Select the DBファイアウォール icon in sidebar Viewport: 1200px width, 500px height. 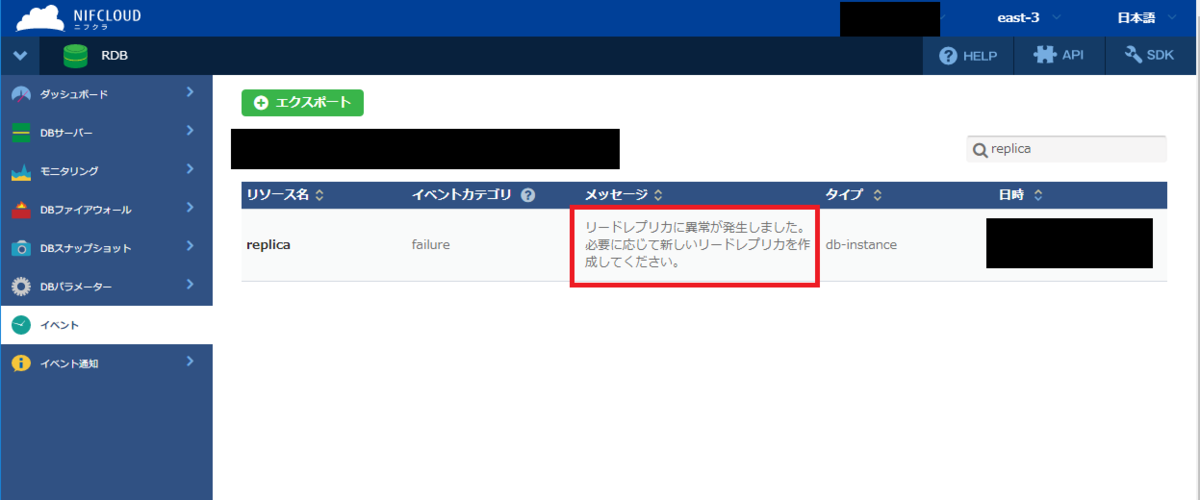coord(21,210)
